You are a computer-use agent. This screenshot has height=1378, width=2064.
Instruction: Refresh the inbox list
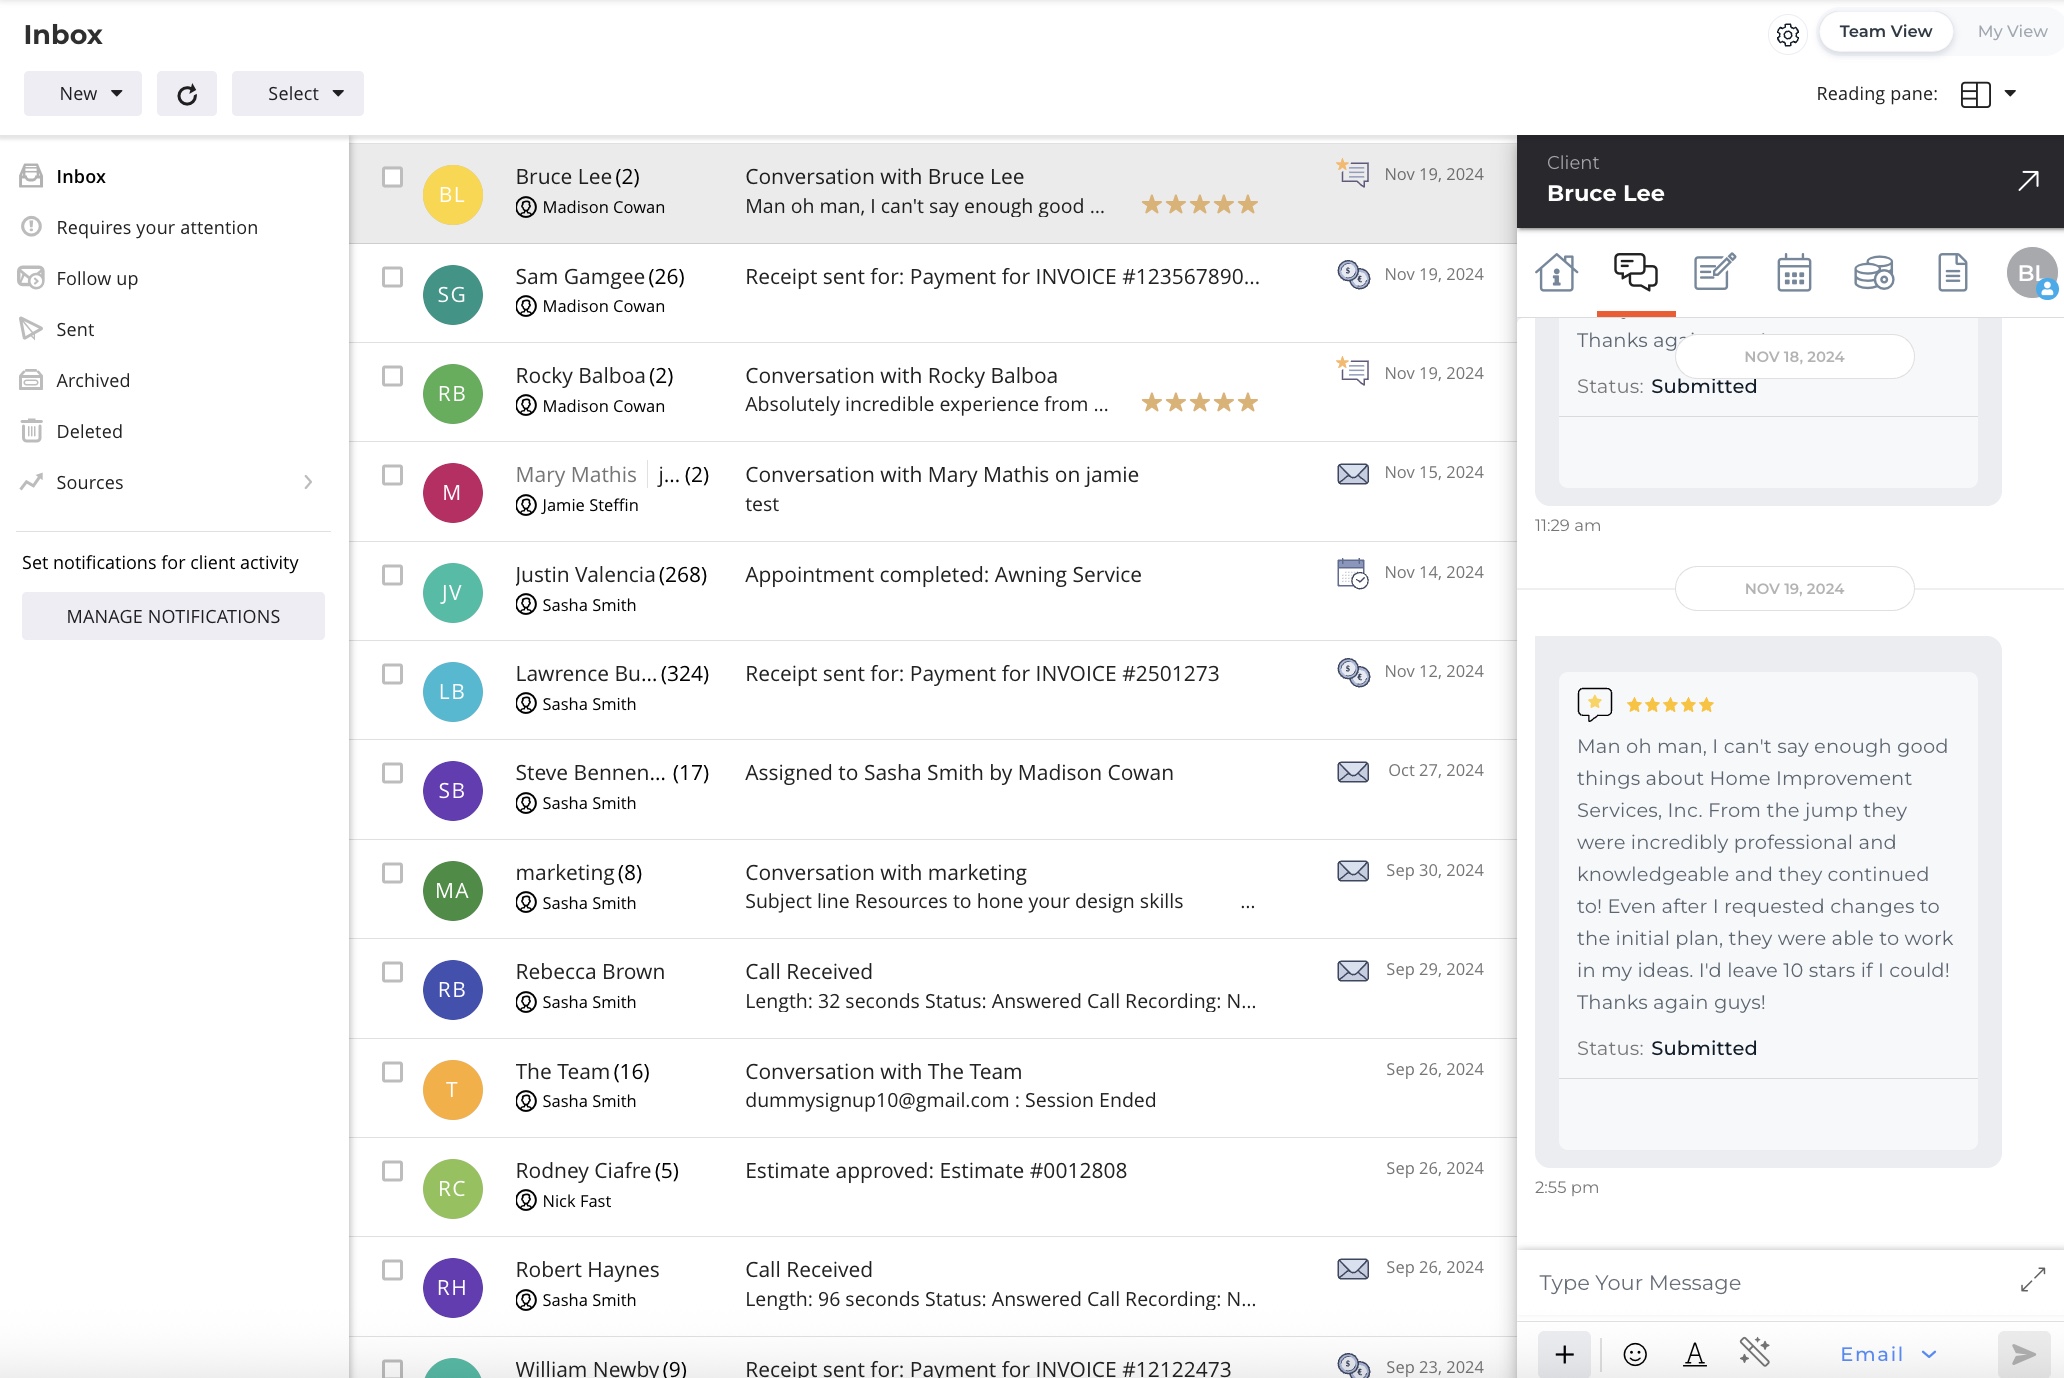(187, 94)
